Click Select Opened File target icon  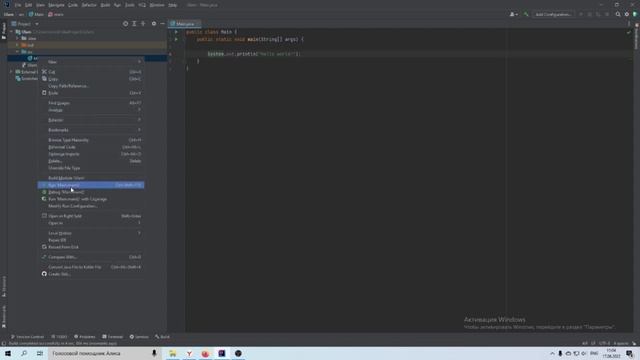pos(125,24)
